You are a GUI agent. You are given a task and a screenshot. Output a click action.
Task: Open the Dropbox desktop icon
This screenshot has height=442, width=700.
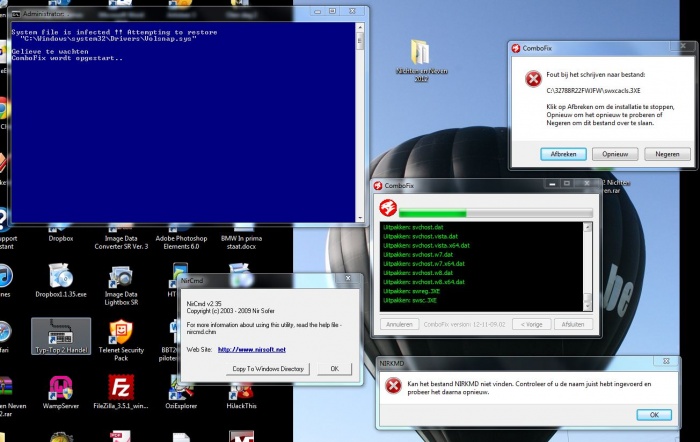point(61,233)
